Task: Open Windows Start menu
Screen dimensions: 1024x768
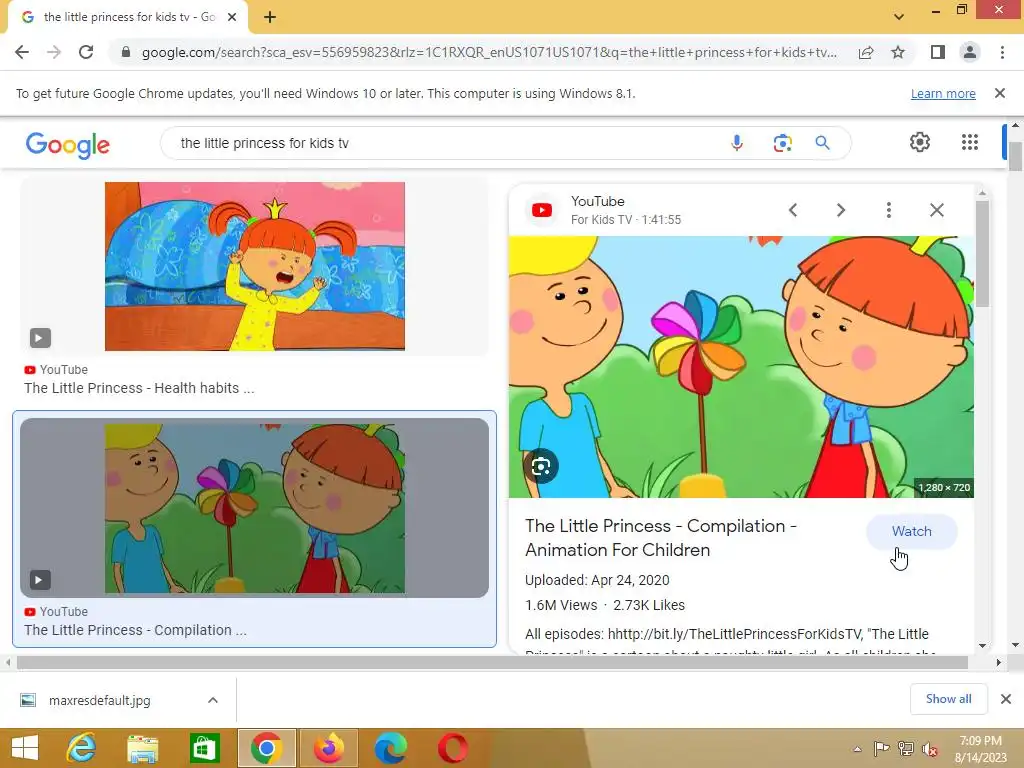Action: click(x=25, y=748)
